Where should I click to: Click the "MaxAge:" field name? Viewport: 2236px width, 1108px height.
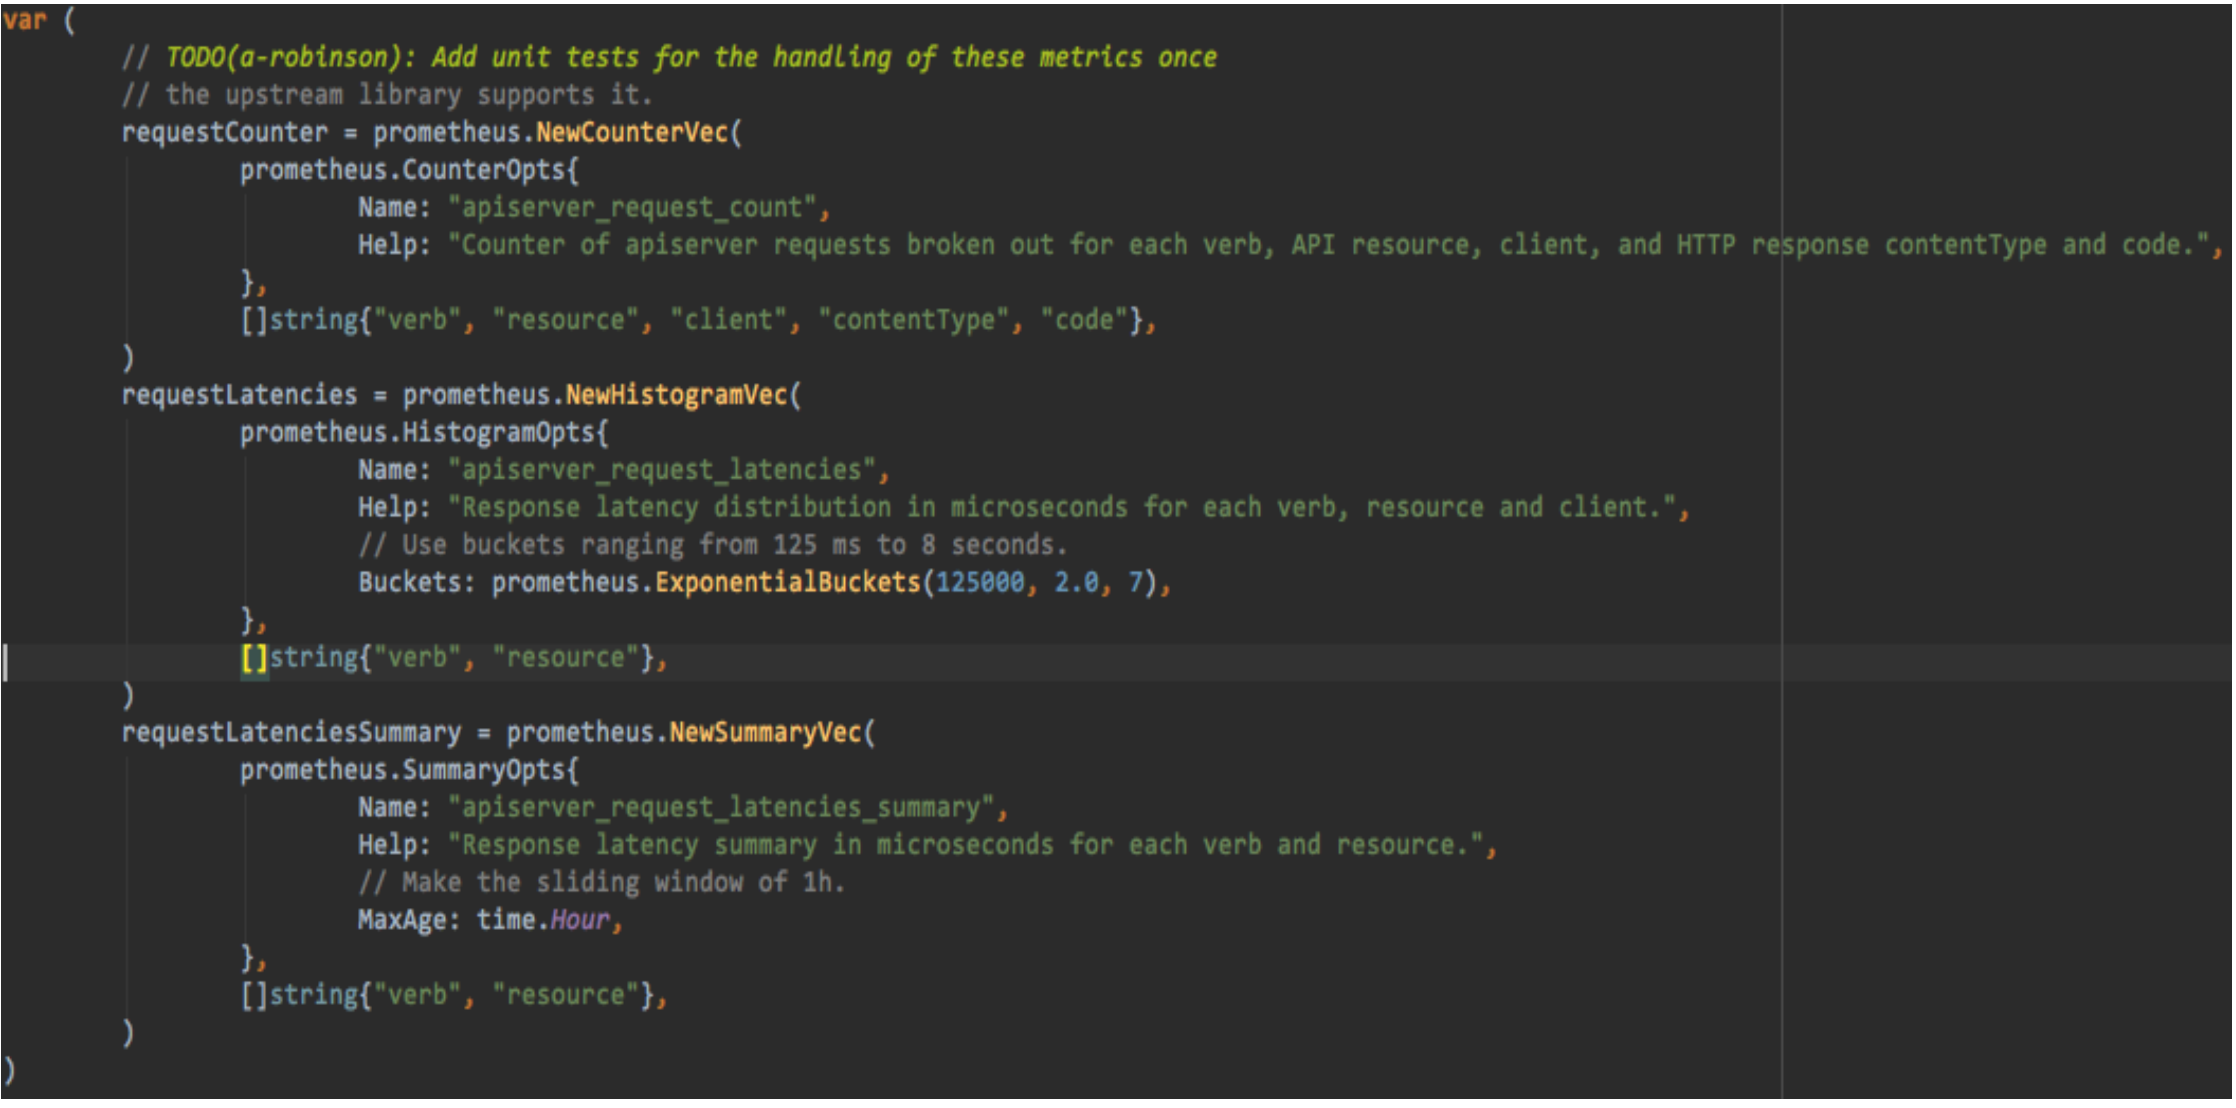point(410,920)
